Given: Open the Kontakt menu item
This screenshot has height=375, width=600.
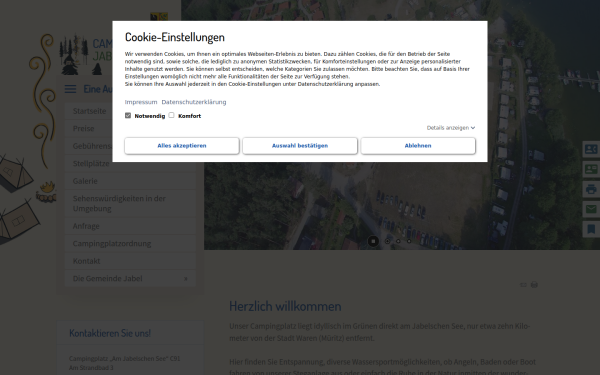Looking at the screenshot, I should 130,261.
